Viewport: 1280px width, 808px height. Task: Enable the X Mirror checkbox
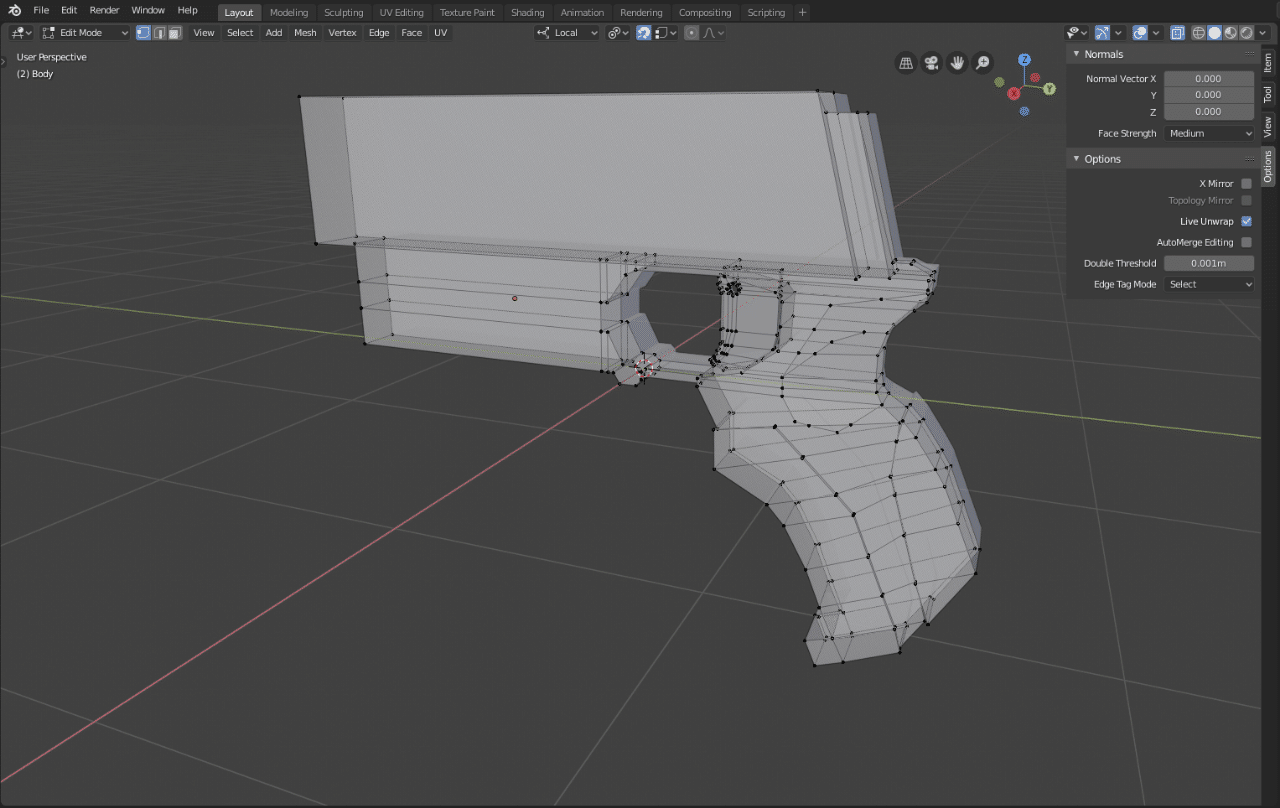coord(1246,184)
